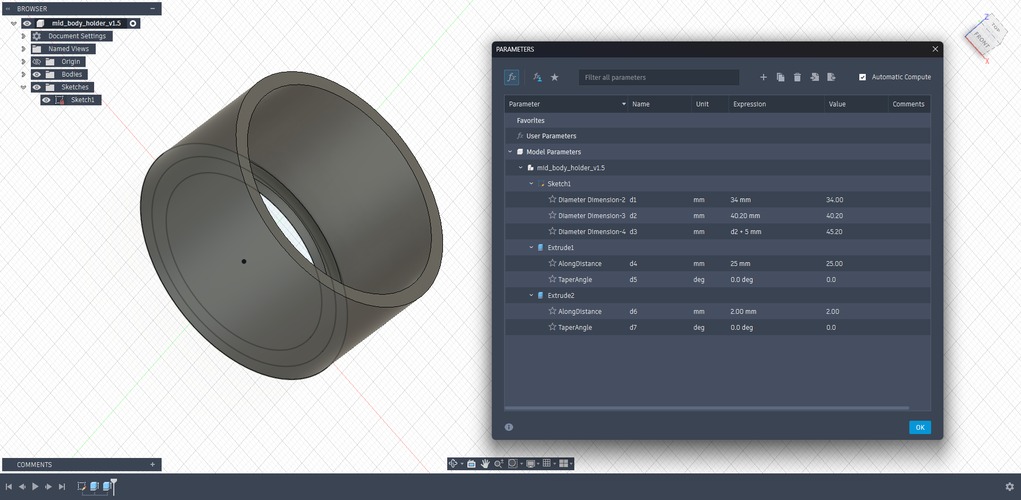
Task: Click the Value column header
Action: point(856,104)
